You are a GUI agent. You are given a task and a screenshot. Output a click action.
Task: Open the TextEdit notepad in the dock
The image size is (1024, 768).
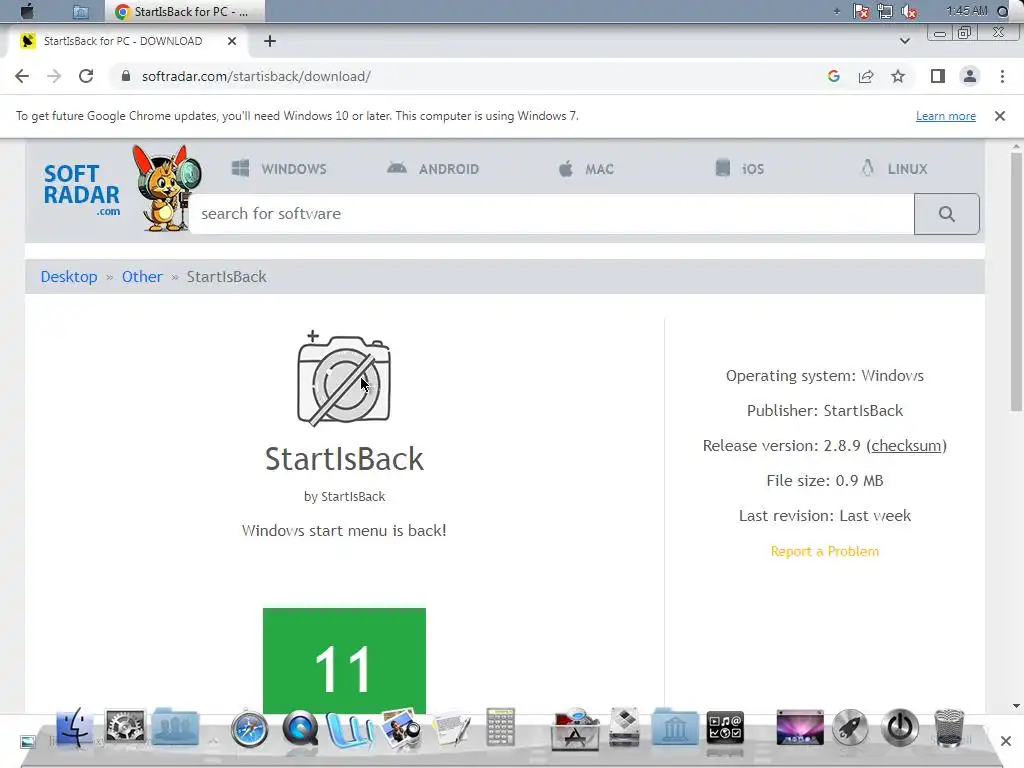pyautogui.click(x=451, y=729)
